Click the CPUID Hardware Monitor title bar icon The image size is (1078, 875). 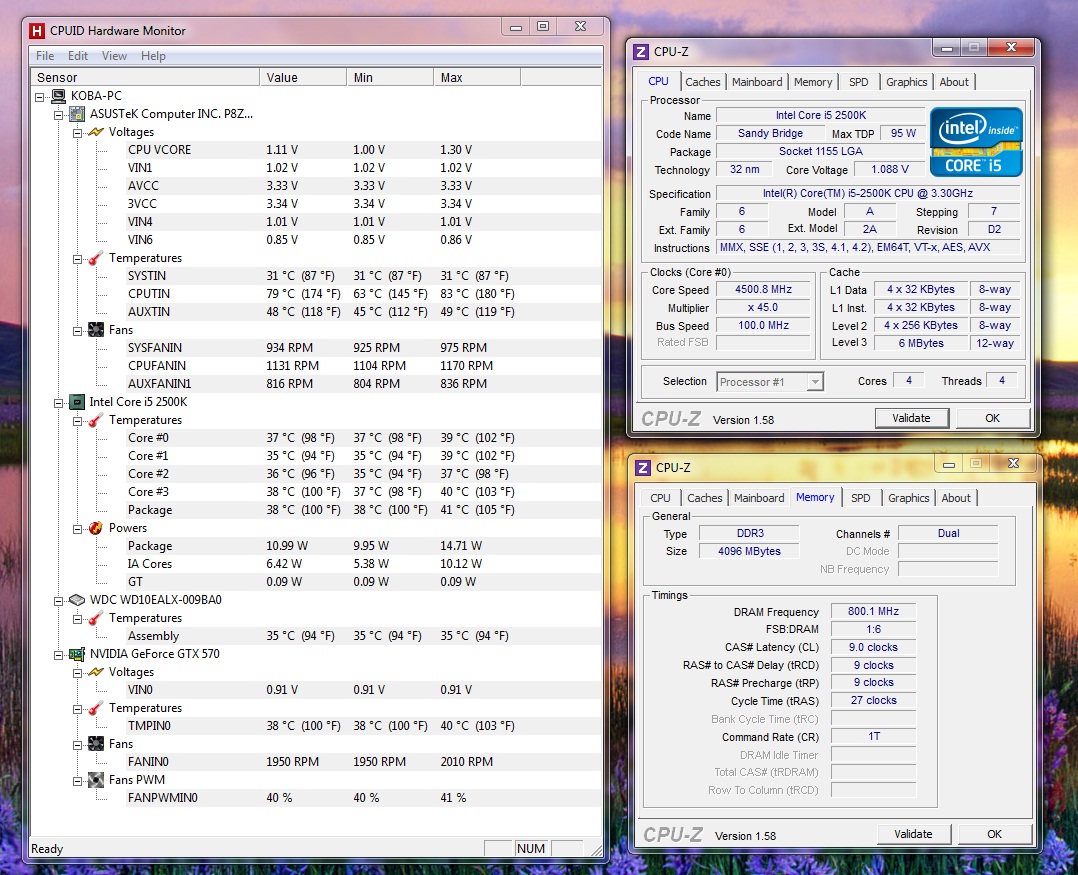coord(37,30)
